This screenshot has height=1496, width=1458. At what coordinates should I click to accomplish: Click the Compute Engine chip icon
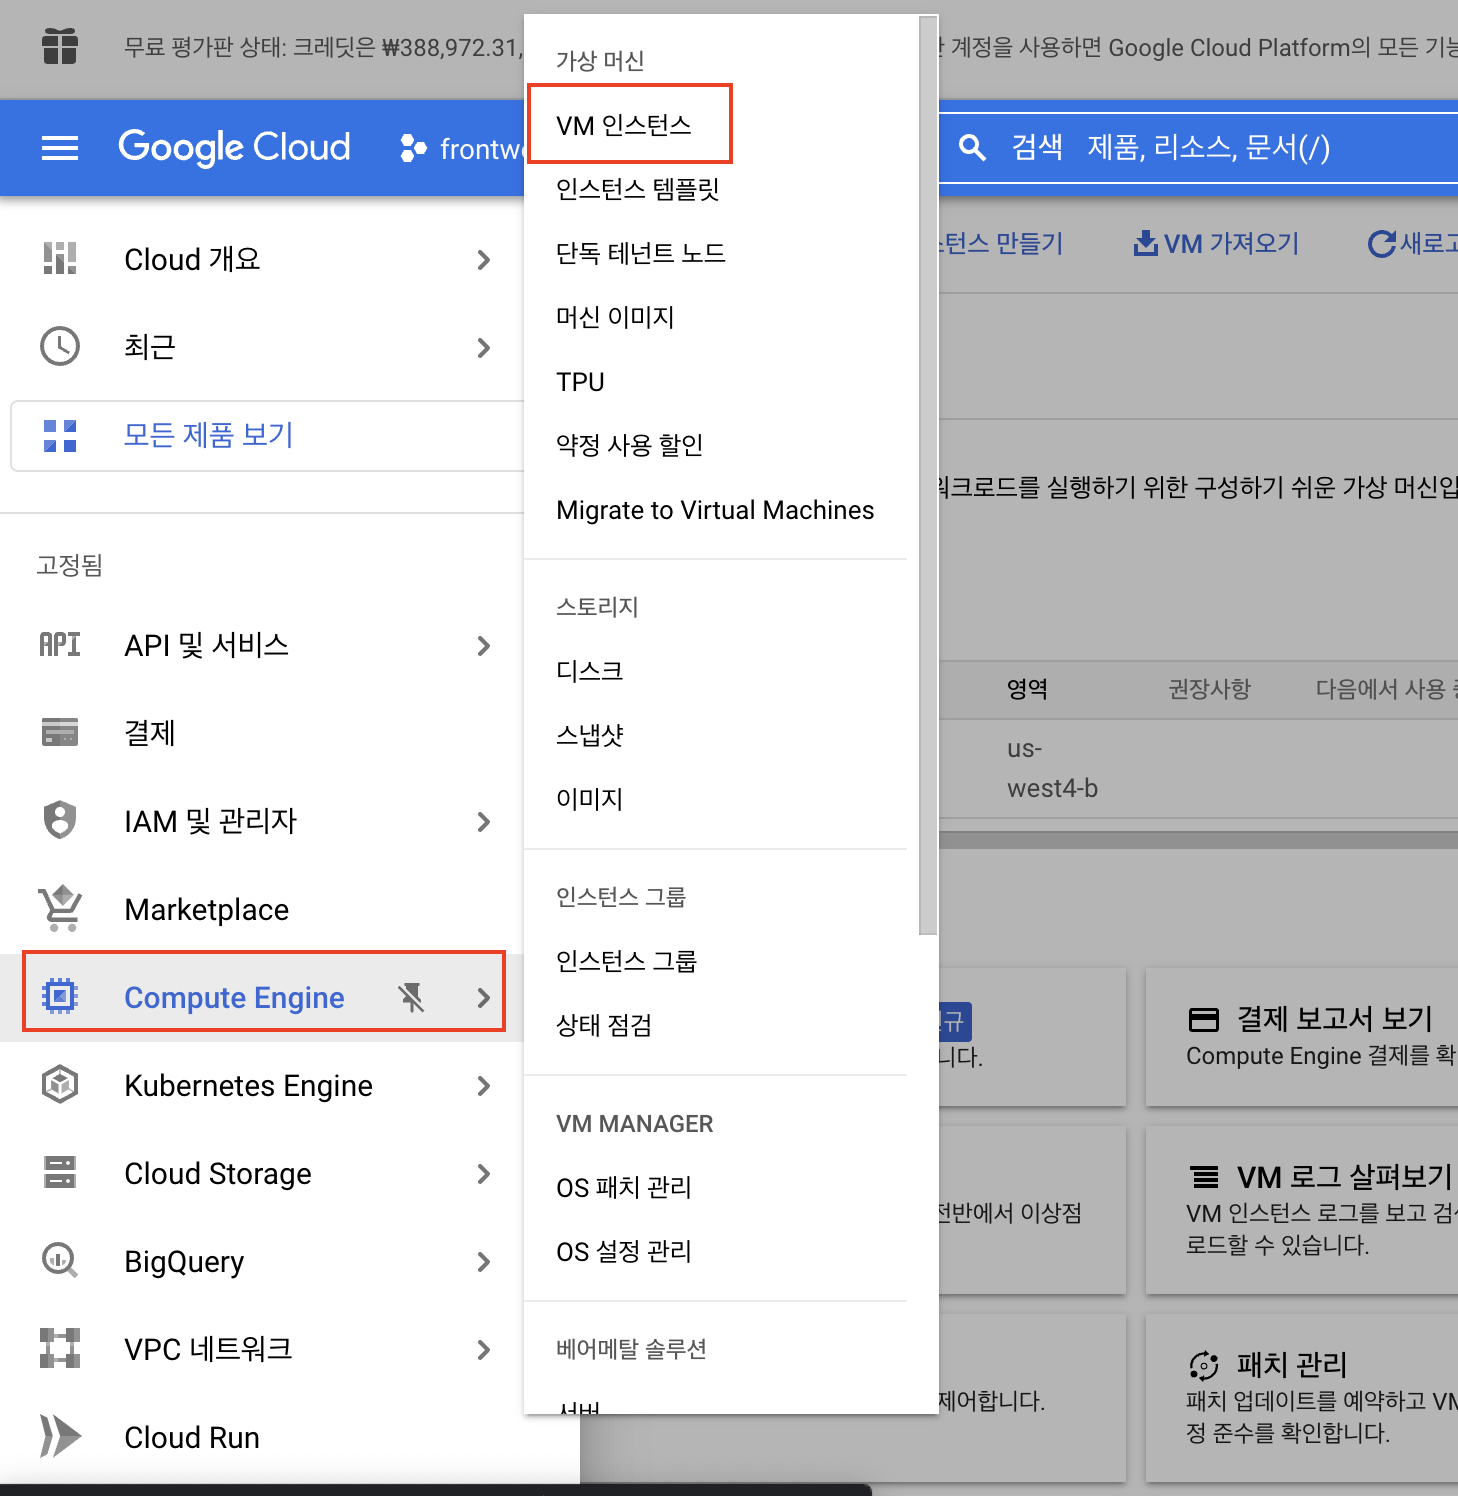[60, 996]
